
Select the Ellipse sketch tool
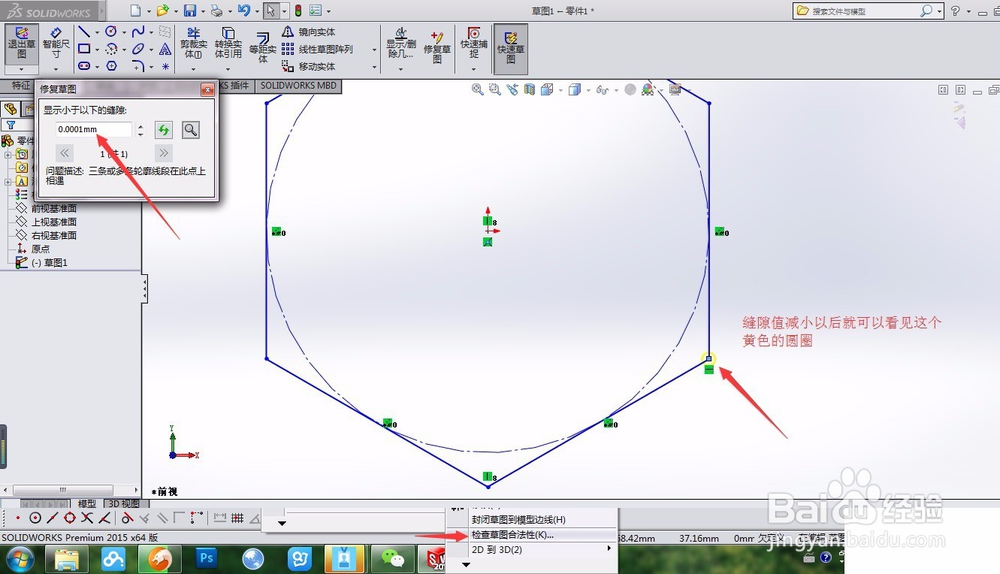(138, 48)
